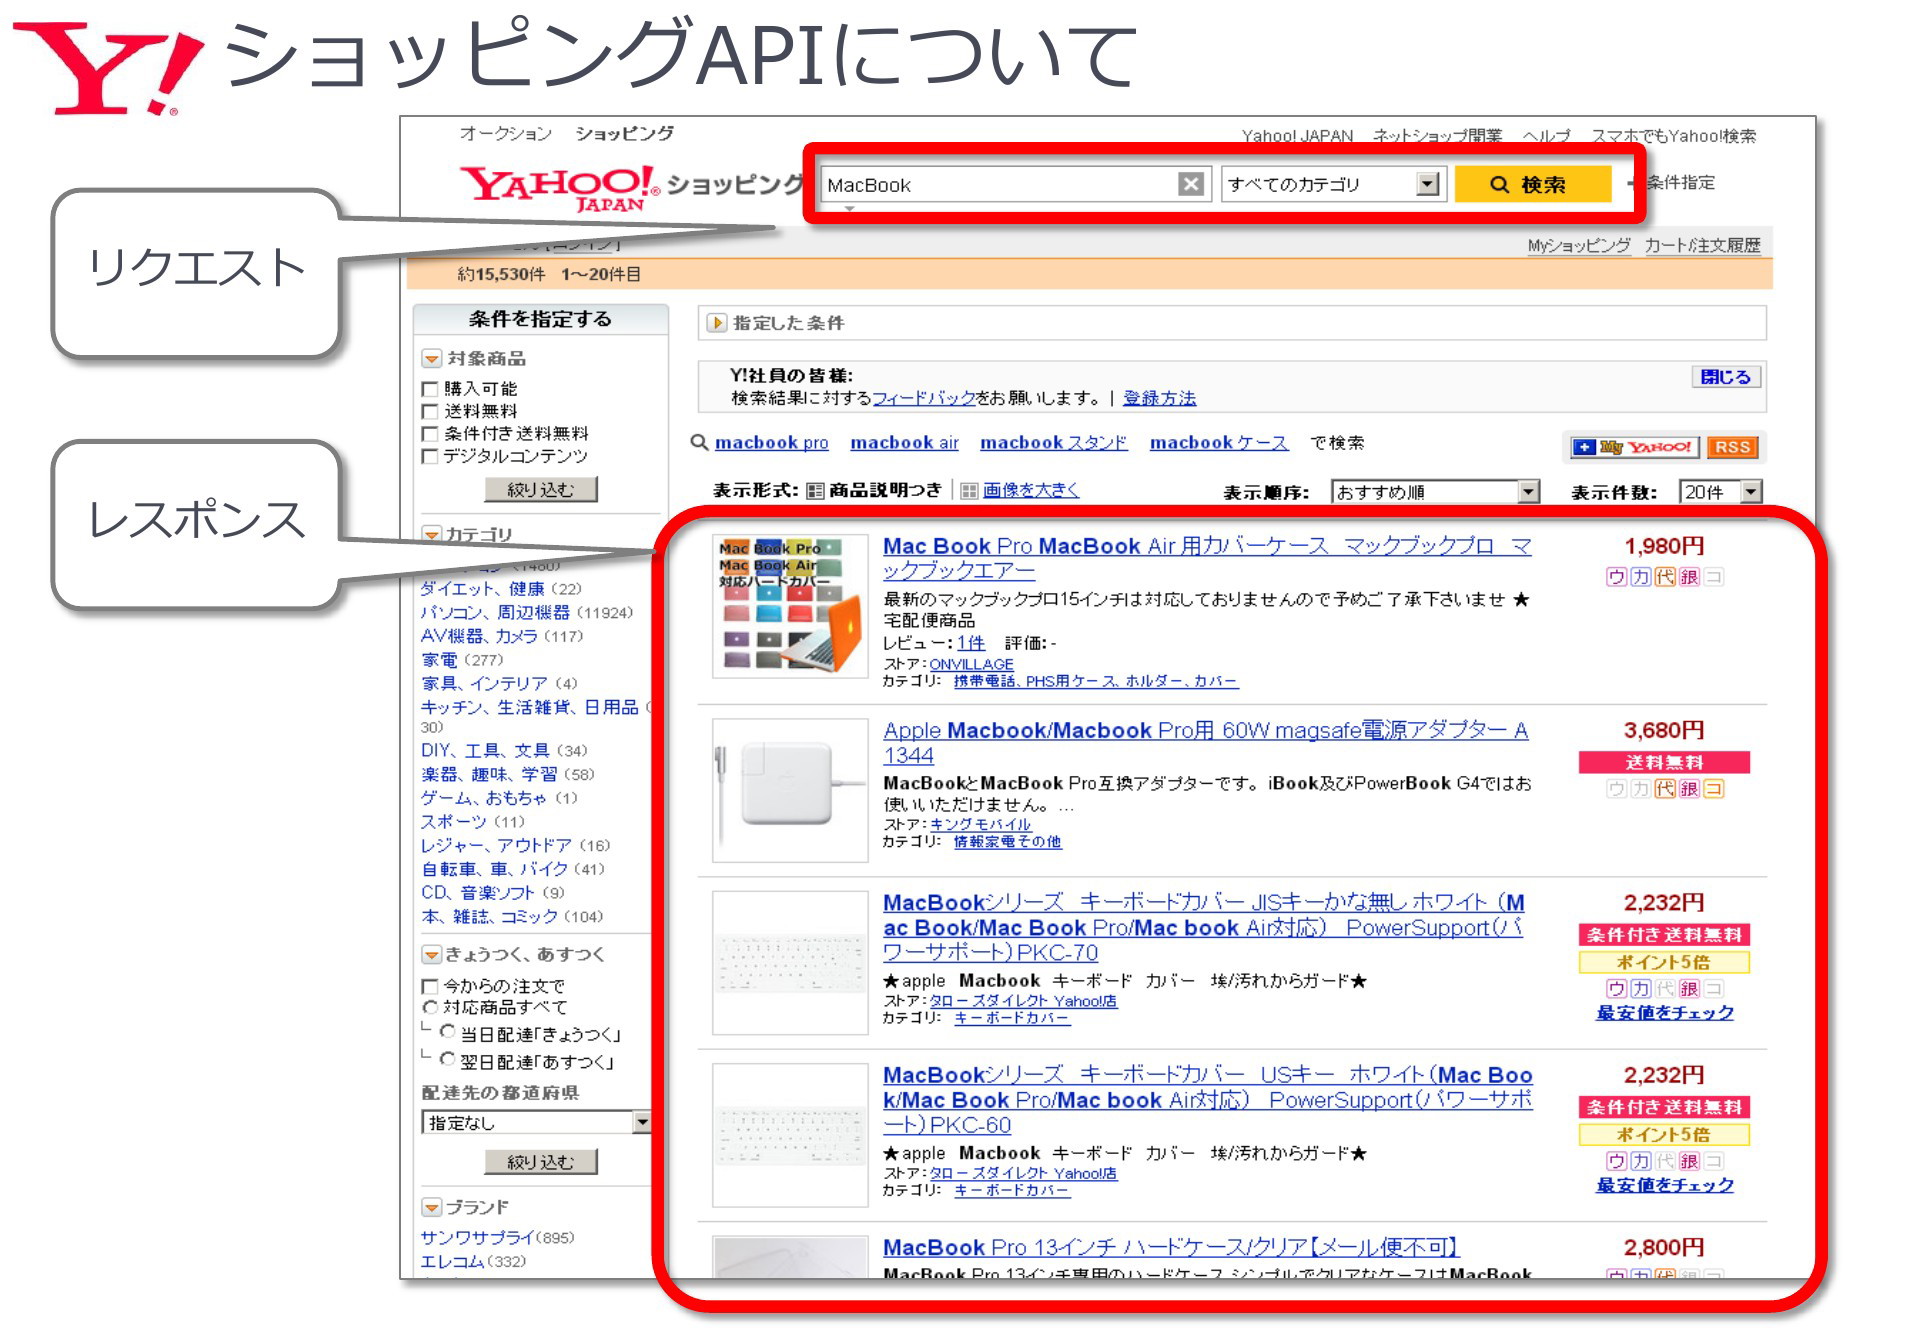This screenshot has width=1920, height=1330.
Task: Search suggestion macbook スタンド
Action: pos(1053,442)
